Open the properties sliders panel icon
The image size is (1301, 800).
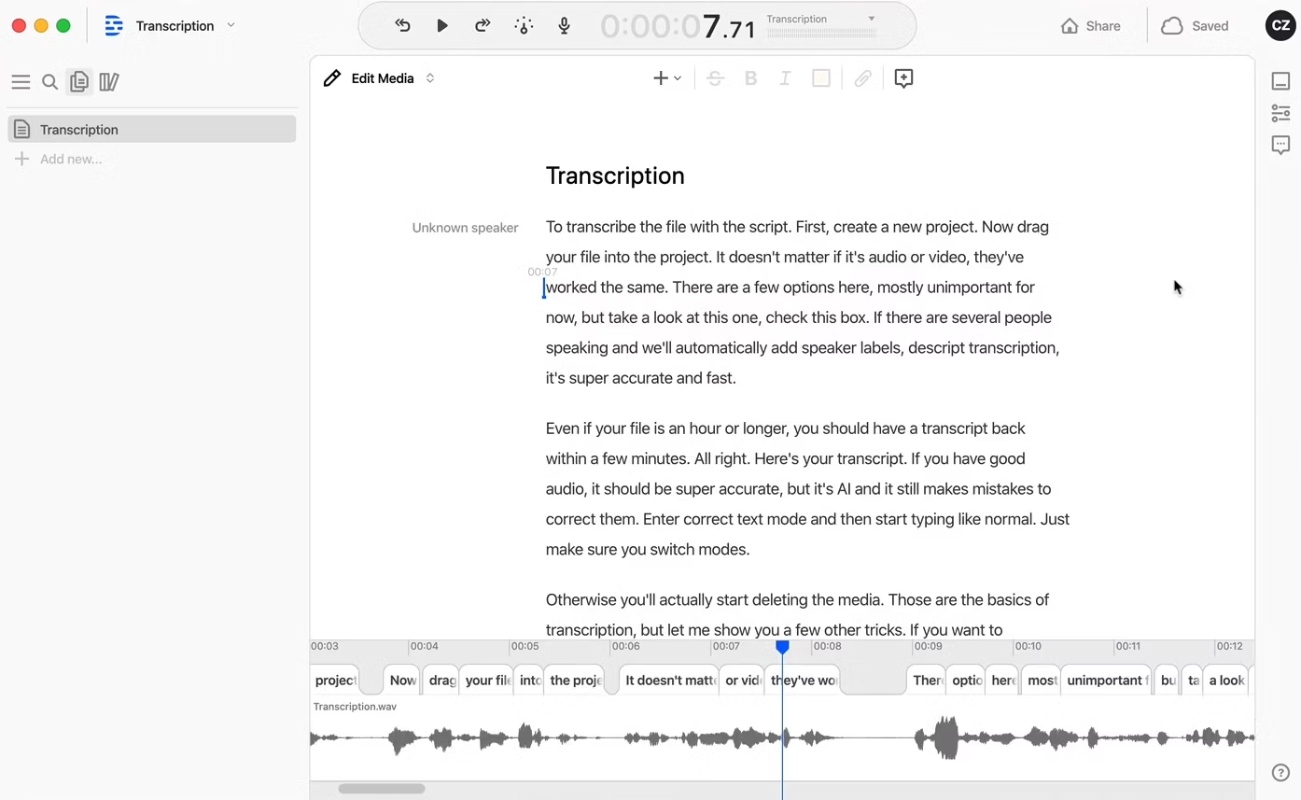pyautogui.click(x=1281, y=113)
